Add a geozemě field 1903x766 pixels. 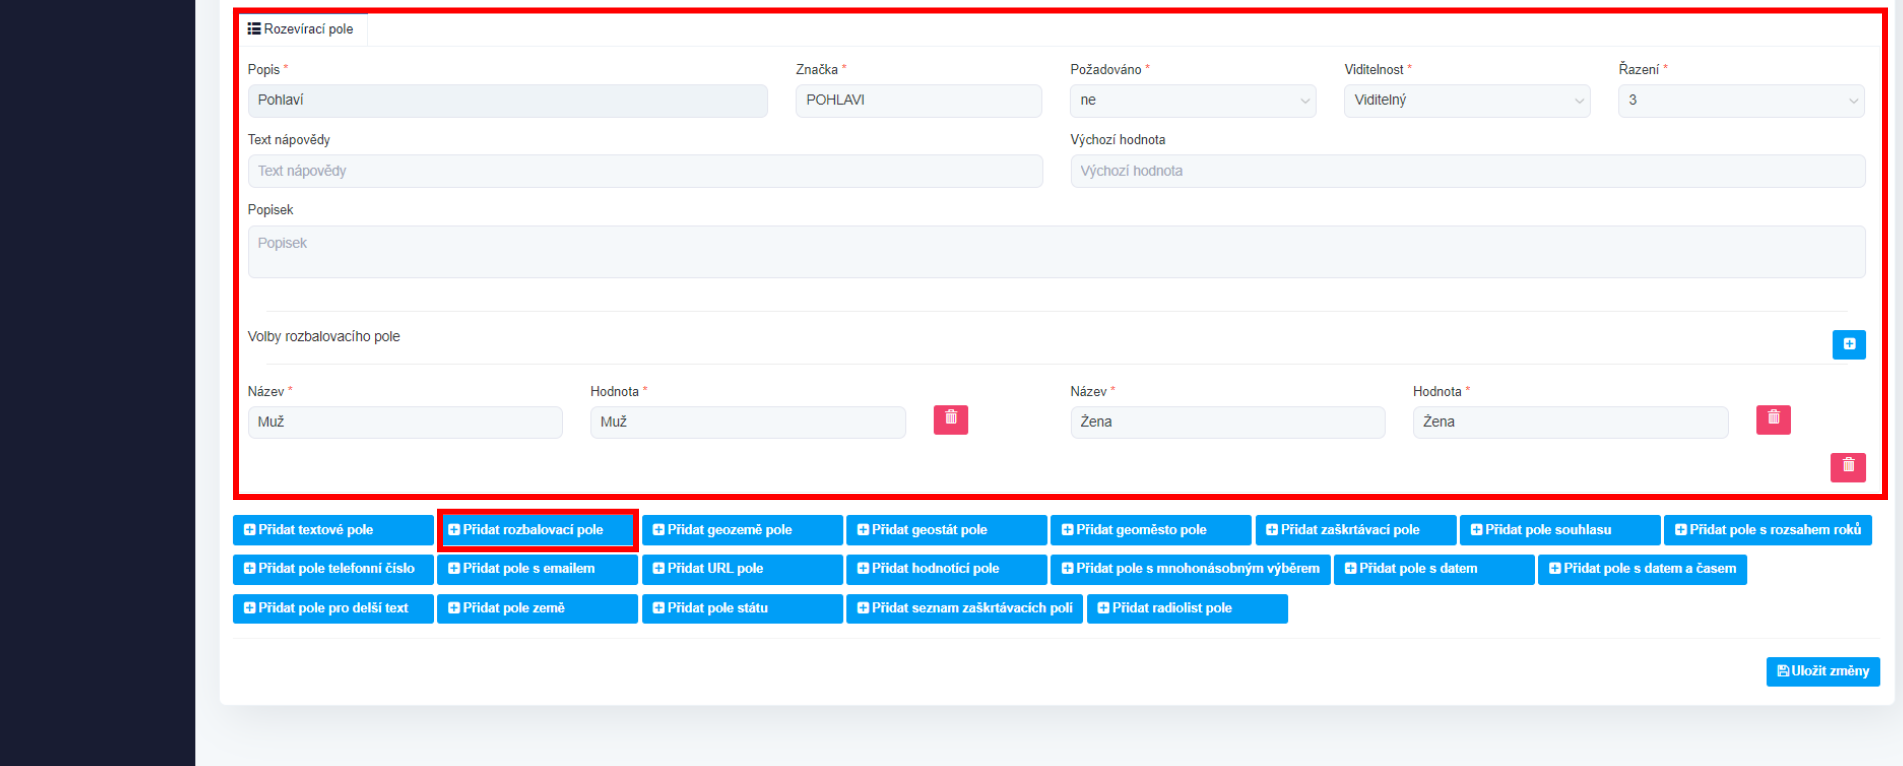pos(742,530)
